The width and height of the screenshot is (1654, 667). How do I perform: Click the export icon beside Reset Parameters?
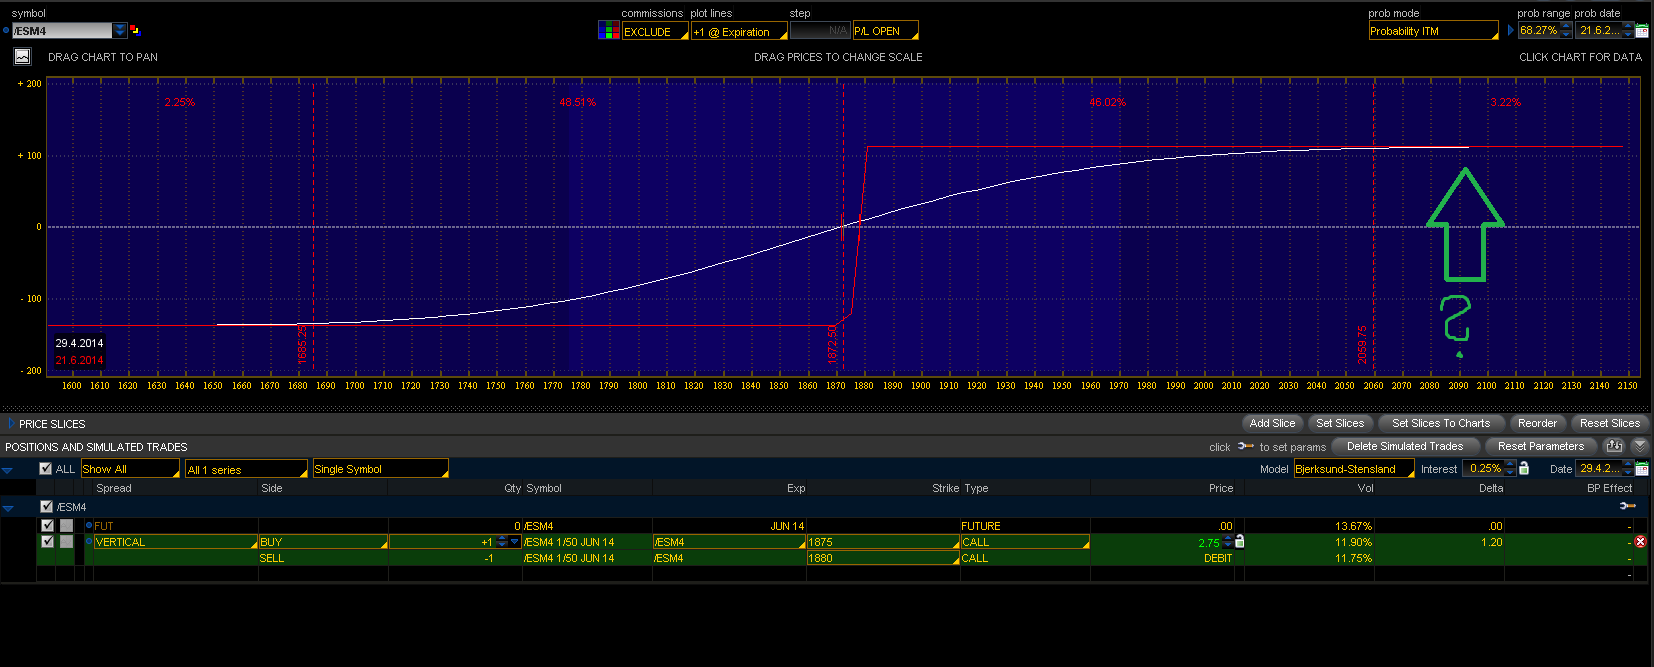tap(1613, 446)
